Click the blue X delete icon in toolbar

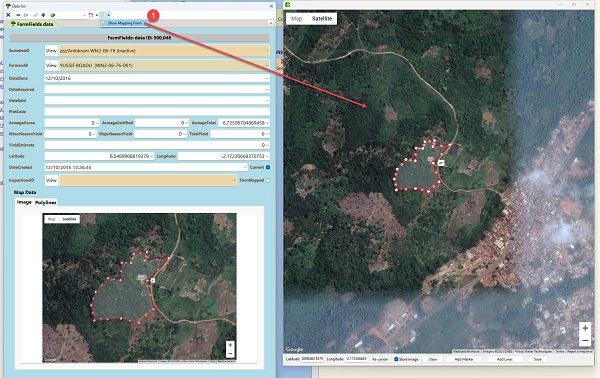pyautogui.click(x=8, y=15)
